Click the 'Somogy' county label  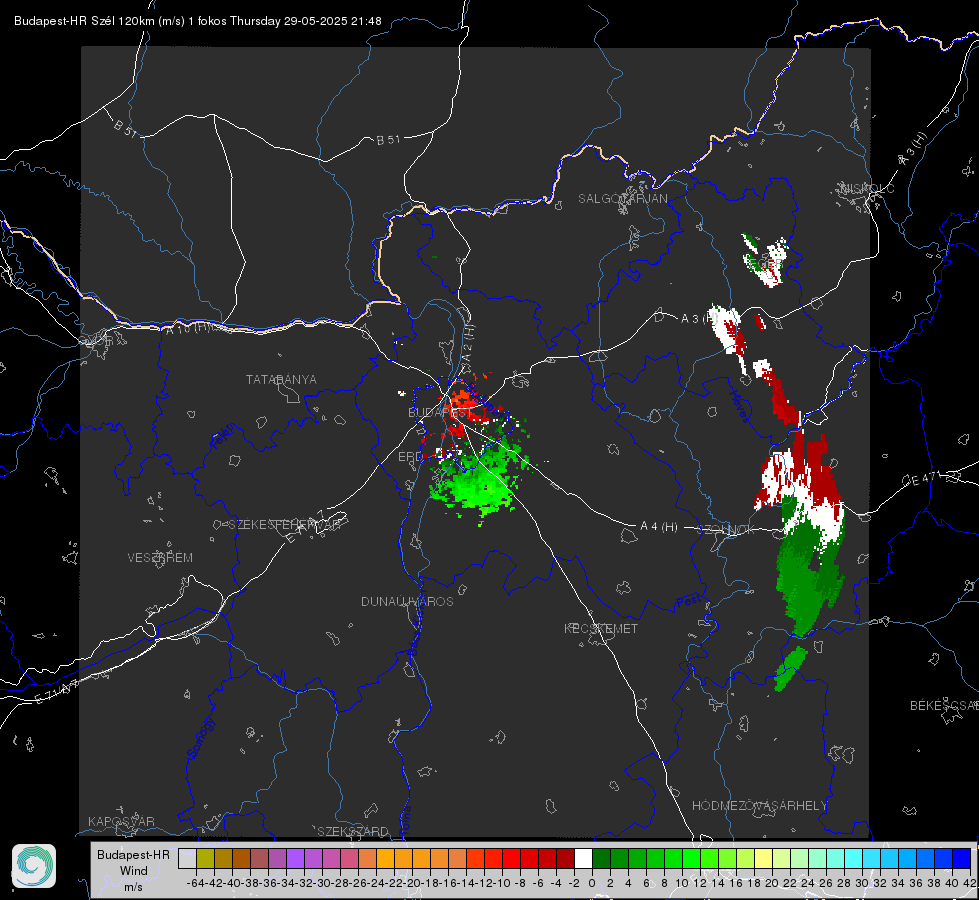[200, 737]
